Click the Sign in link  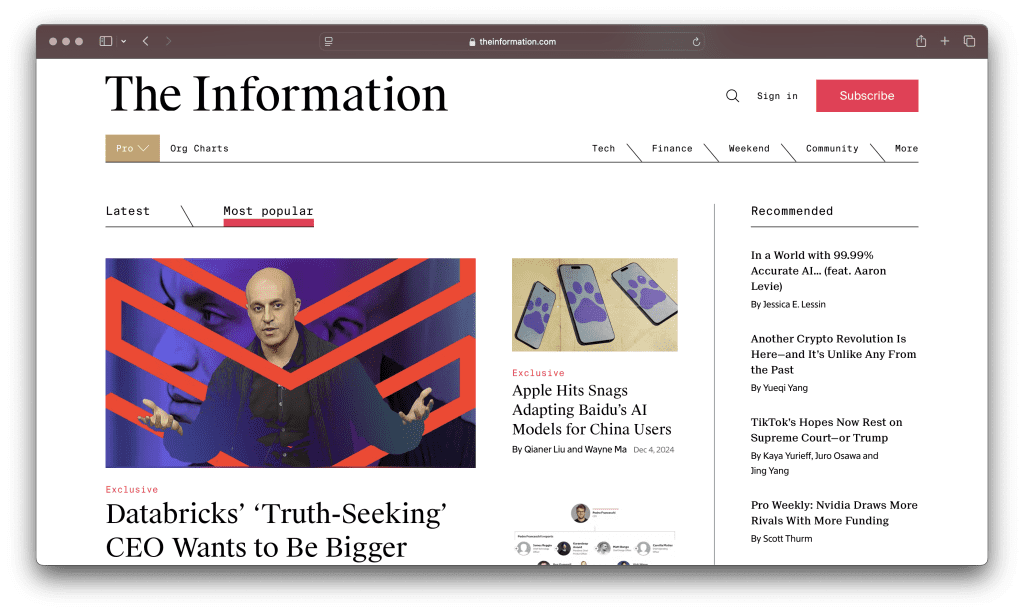point(776,96)
